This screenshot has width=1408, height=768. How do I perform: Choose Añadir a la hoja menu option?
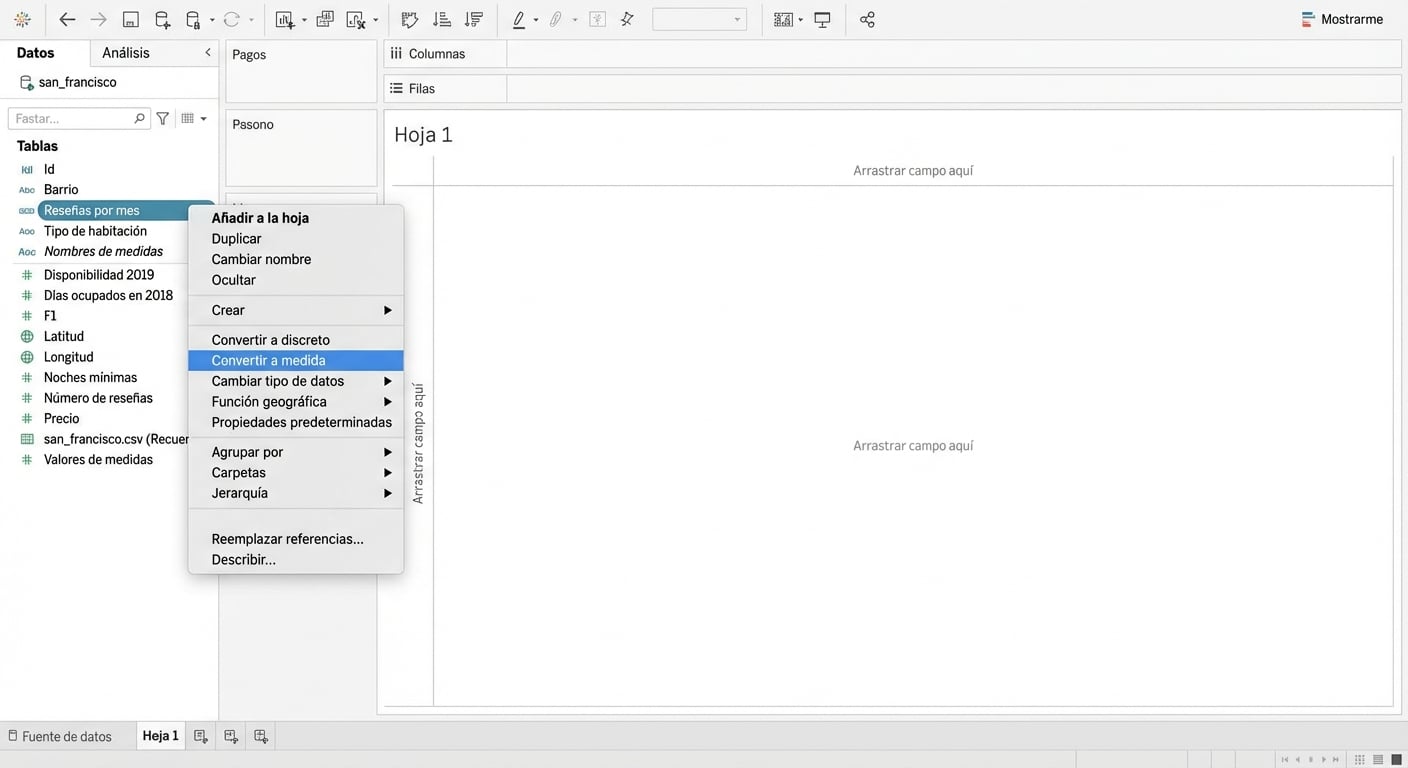pos(260,218)
